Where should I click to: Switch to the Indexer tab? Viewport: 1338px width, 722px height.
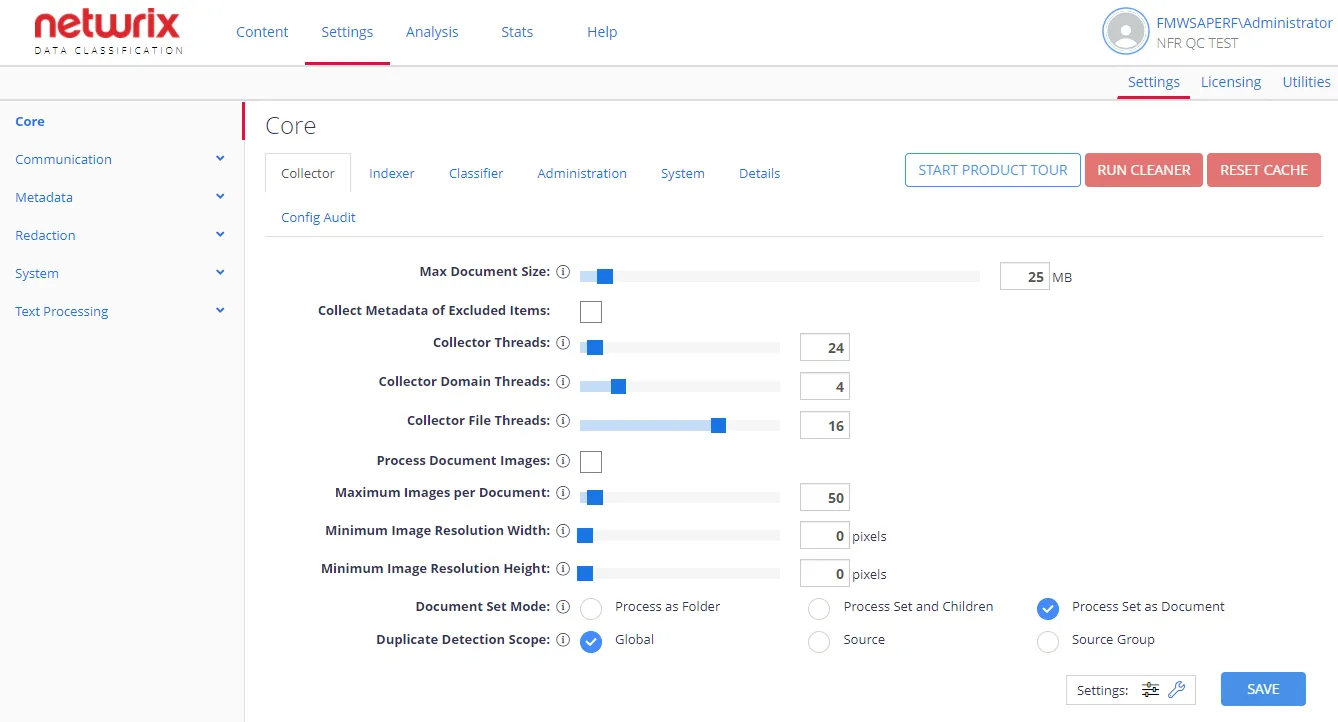point(392,173)
